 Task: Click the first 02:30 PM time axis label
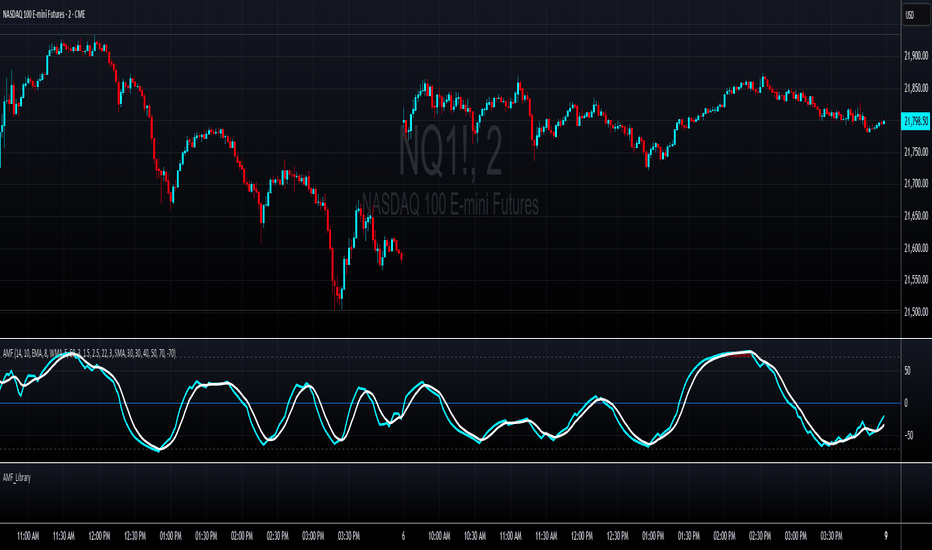[278, 536]
